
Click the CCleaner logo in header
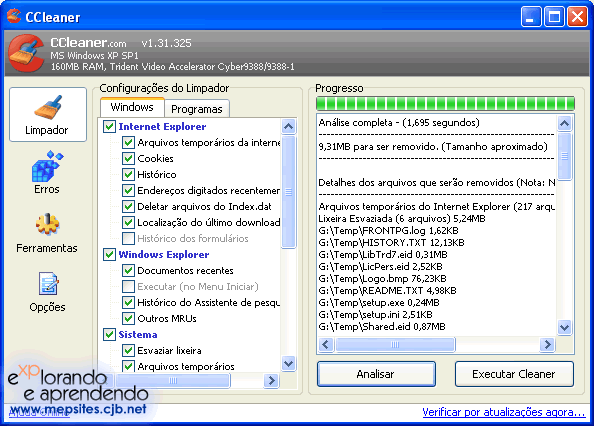[x=26, y=53]
